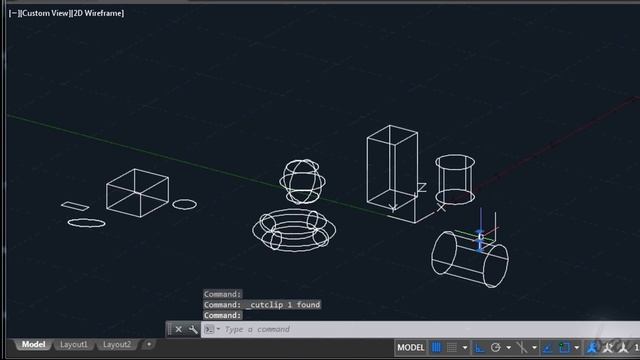Toggle object snap tracking

click(x=548, y=348)
